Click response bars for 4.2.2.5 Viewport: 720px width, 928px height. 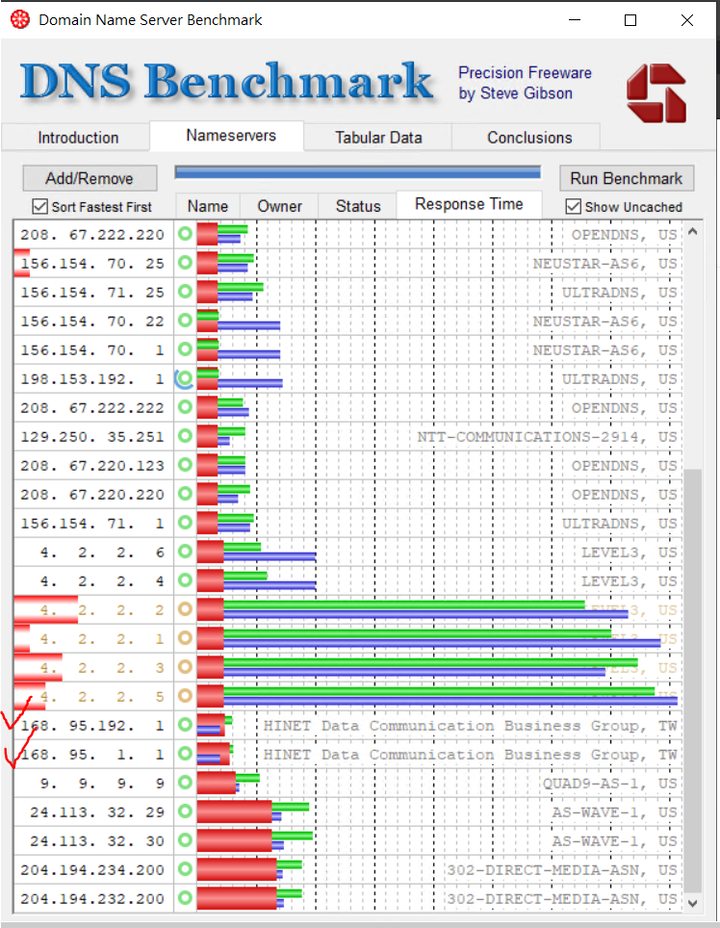[x=438, y=696]
